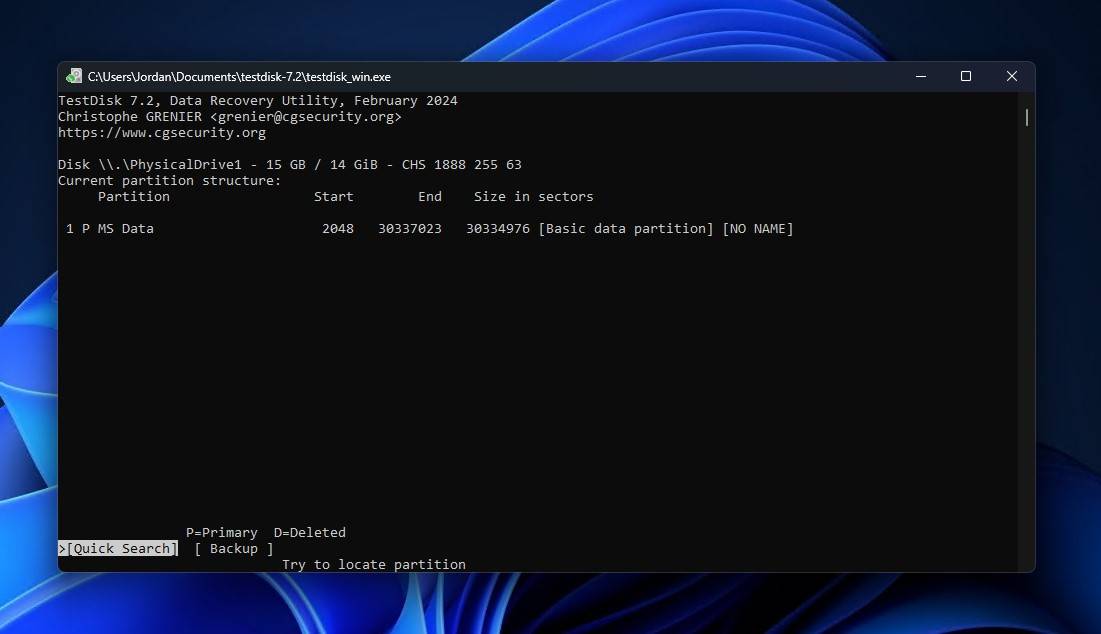Select the MS Data partition row
This screenshot has width=1101, height=634.
tap(430, 228)
